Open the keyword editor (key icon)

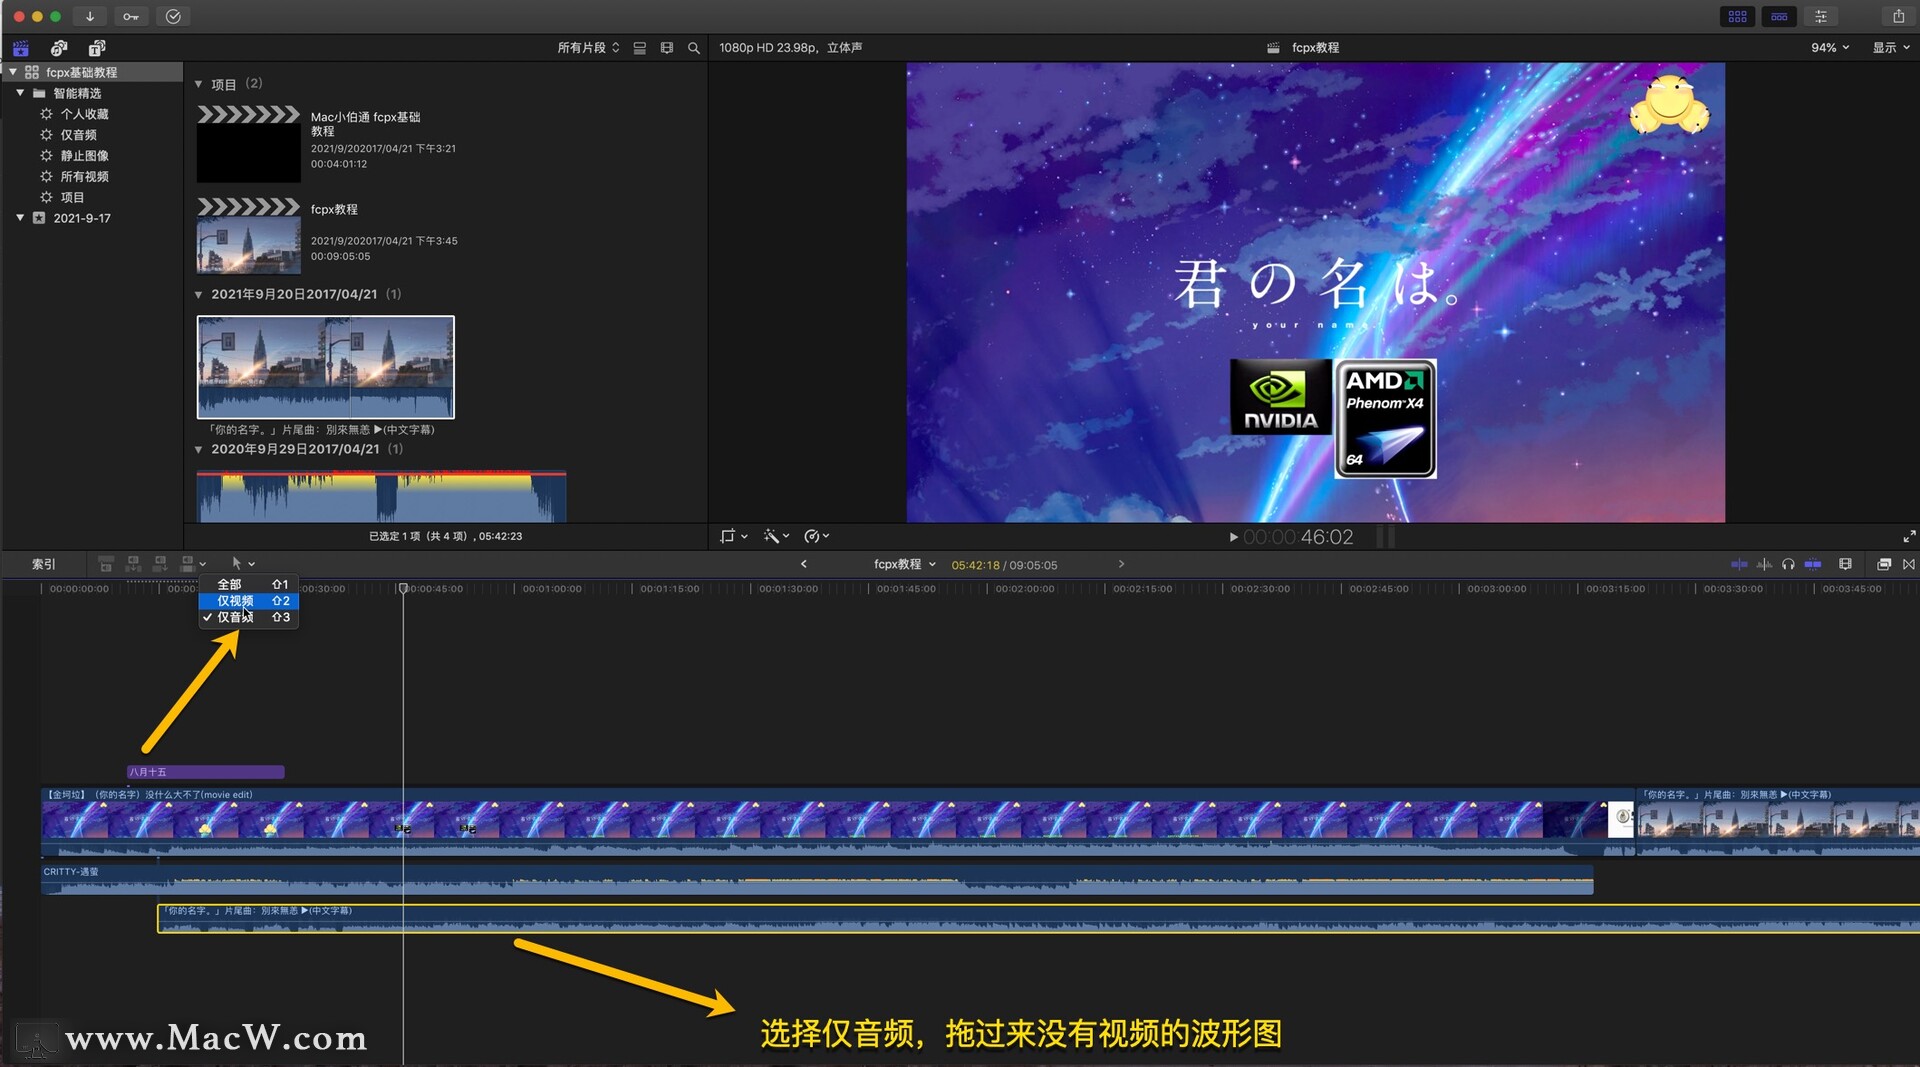[131, 16]
